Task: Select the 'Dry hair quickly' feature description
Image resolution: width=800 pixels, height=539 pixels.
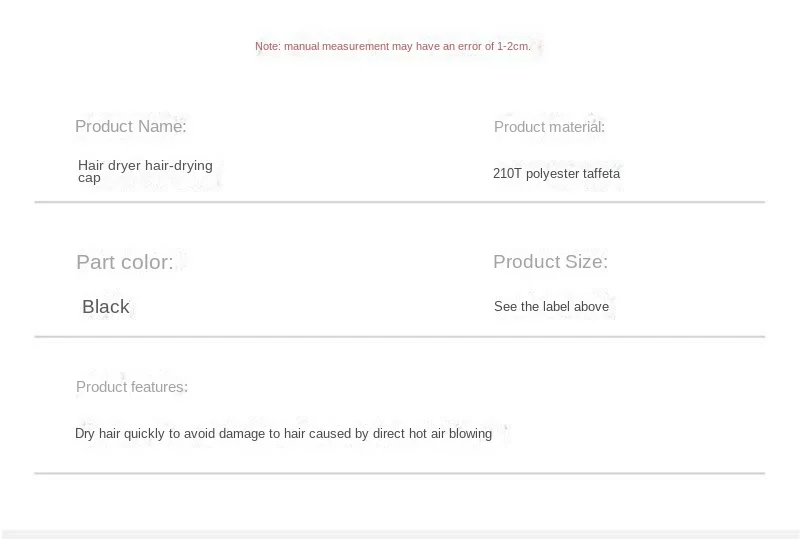Action: tap(283, 434)
